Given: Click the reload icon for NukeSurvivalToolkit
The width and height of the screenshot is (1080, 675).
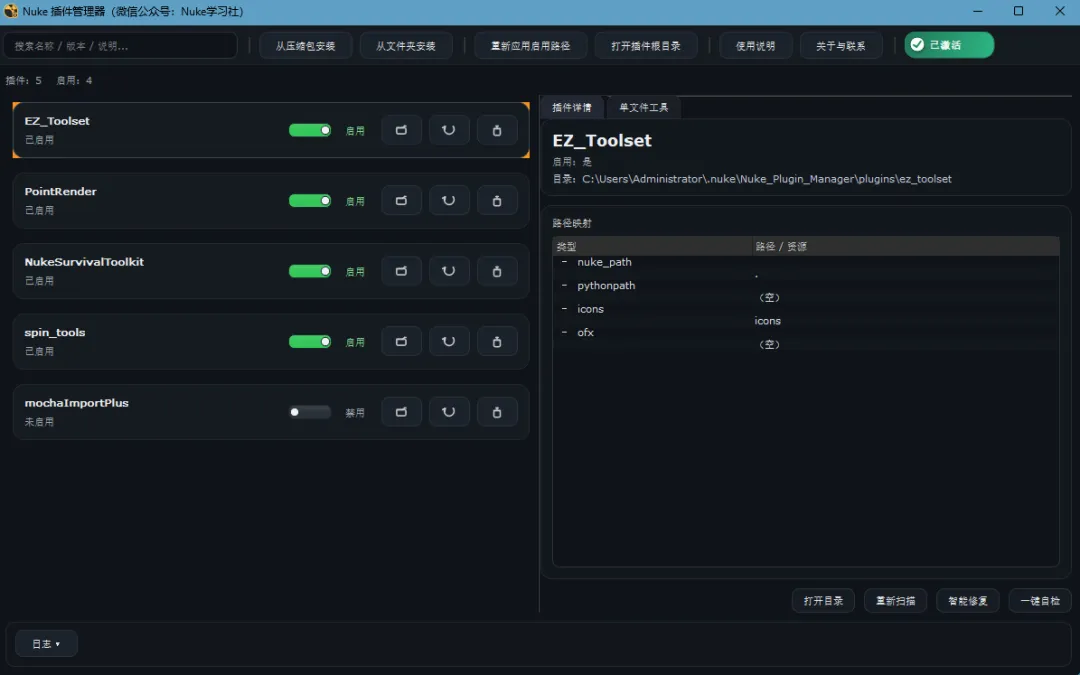Looking at the screenshot, I should (x=449, y=271).
